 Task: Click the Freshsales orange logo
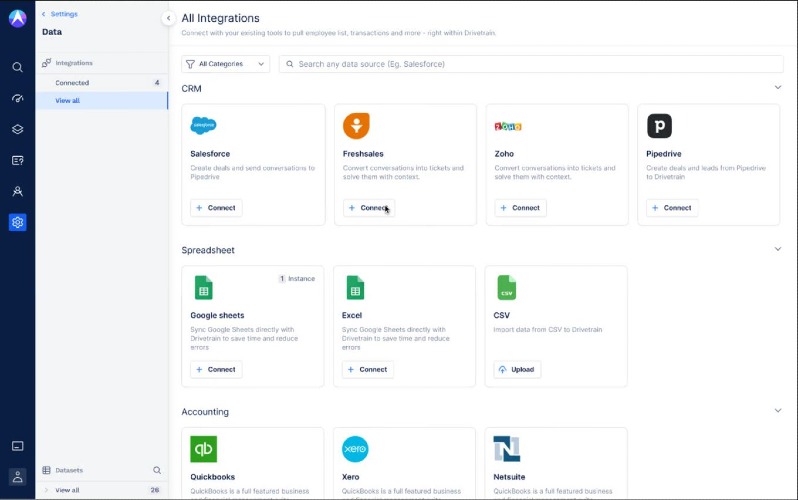[x=356, y=126]
